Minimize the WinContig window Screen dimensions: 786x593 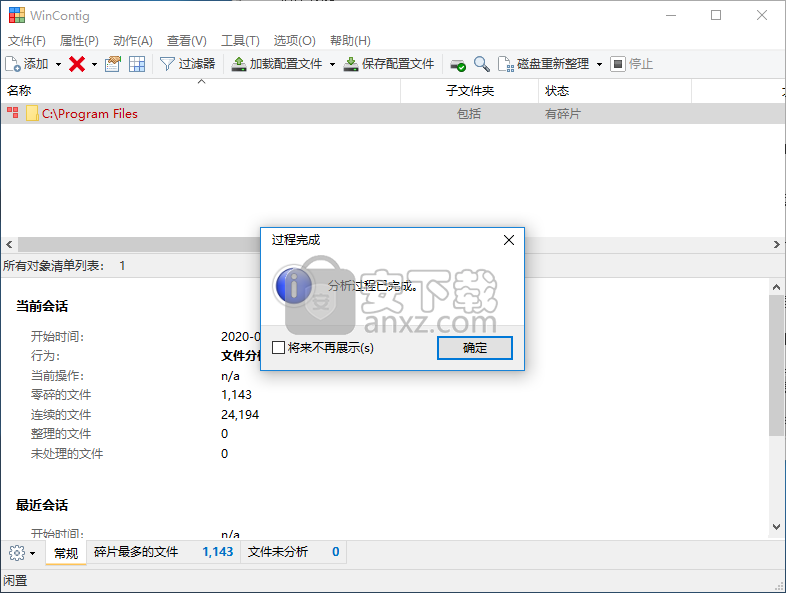[671, 15]
